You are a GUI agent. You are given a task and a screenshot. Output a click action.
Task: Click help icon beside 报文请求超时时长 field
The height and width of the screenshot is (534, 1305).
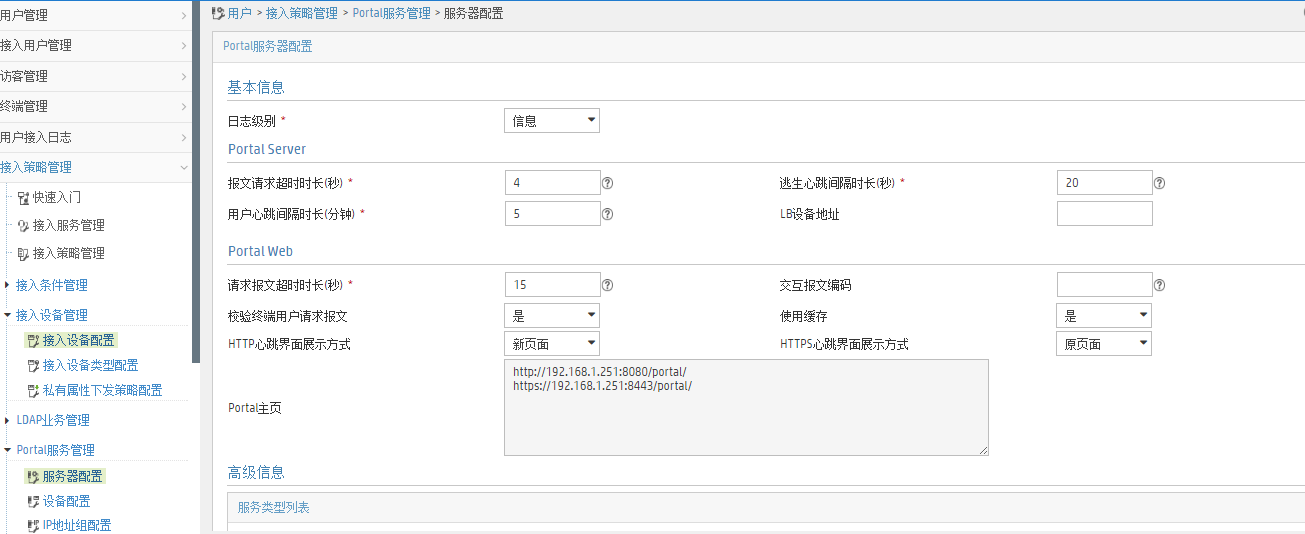(607, 183)
